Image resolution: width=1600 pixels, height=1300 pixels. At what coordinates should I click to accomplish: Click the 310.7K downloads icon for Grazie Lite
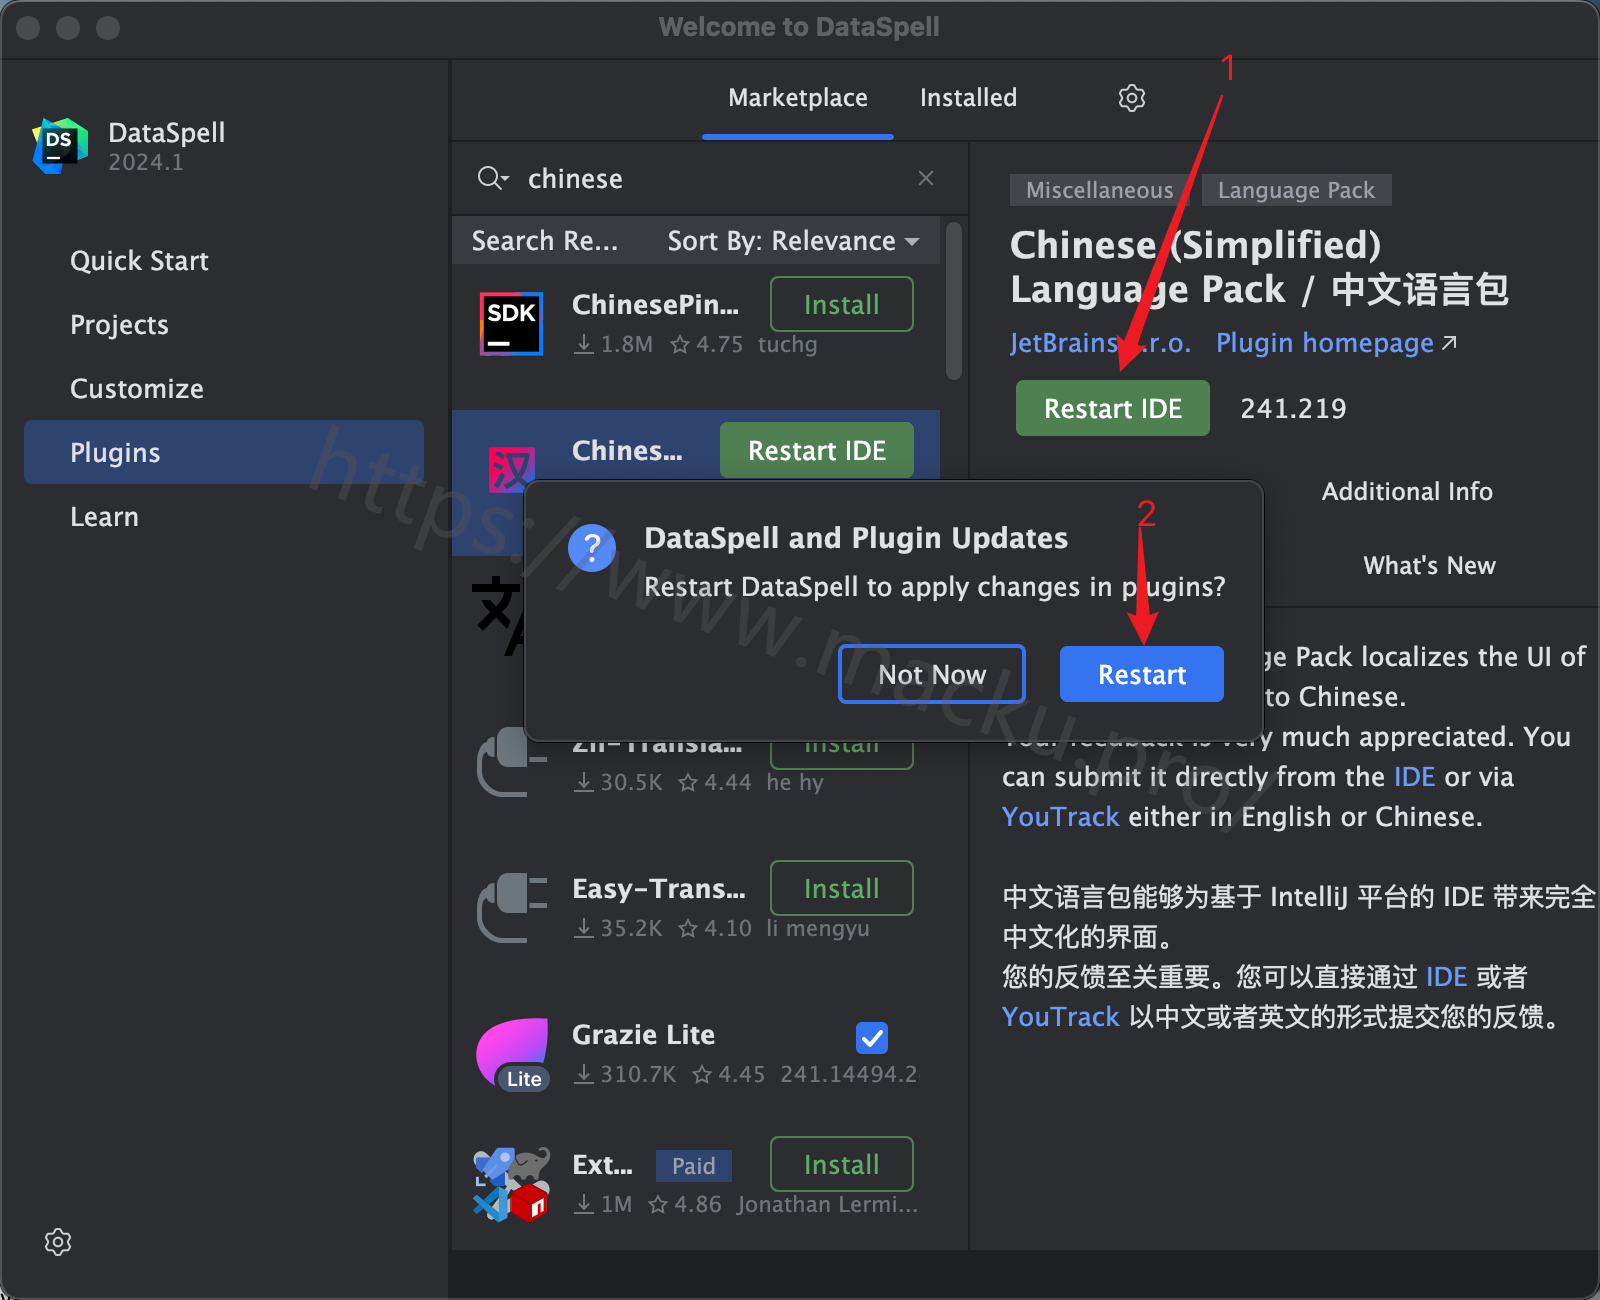coord(584,1074)
